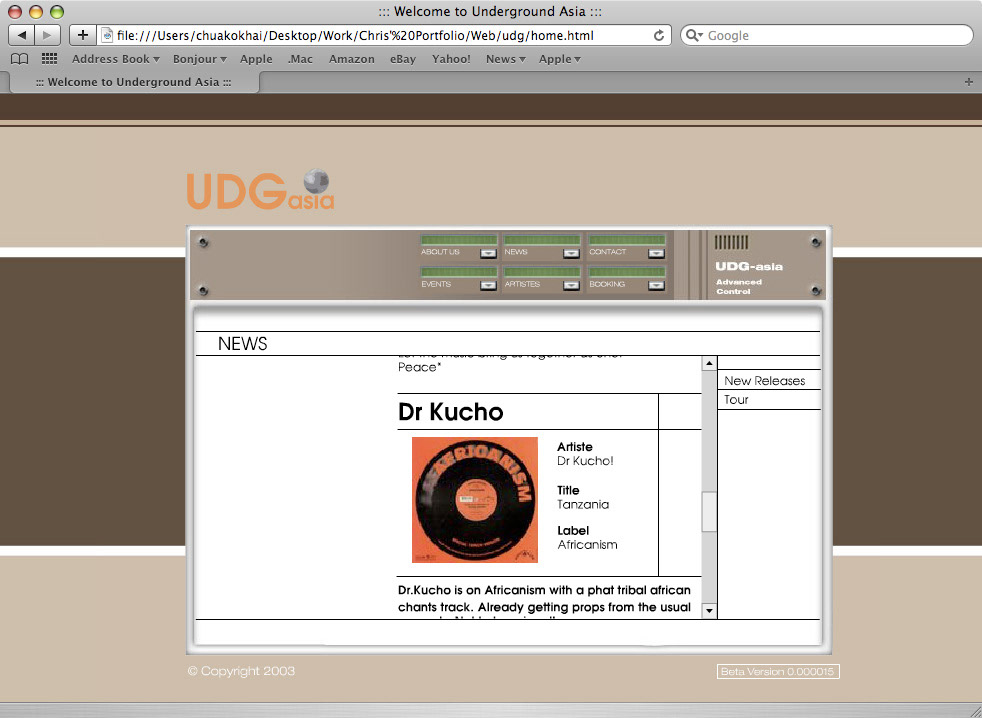Click the BOOKING arrow button
Viewport: 982px width, 718px height.
click(656, 285)
